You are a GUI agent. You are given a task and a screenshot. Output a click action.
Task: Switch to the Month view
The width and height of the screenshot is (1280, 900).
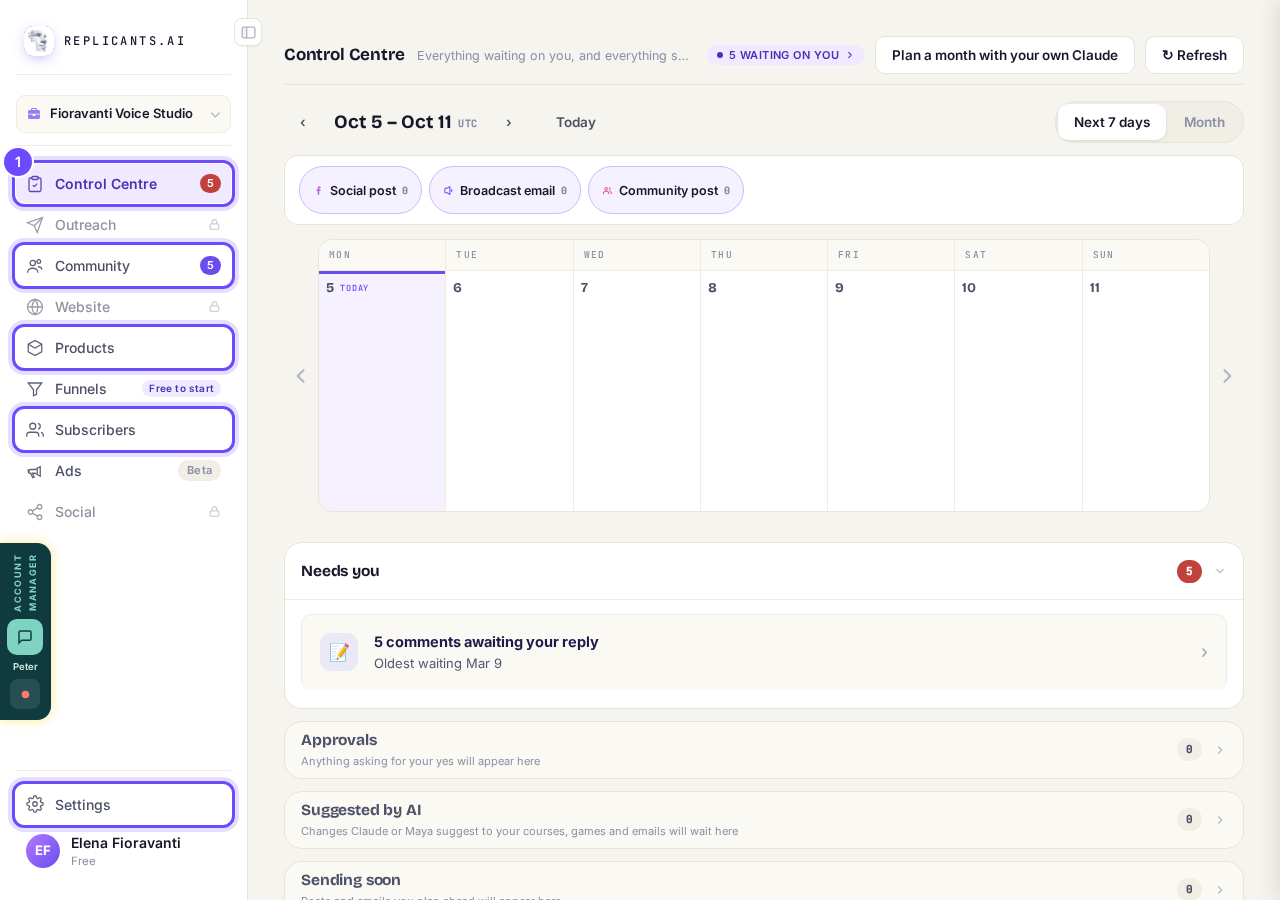click(x=1204, y=122)
